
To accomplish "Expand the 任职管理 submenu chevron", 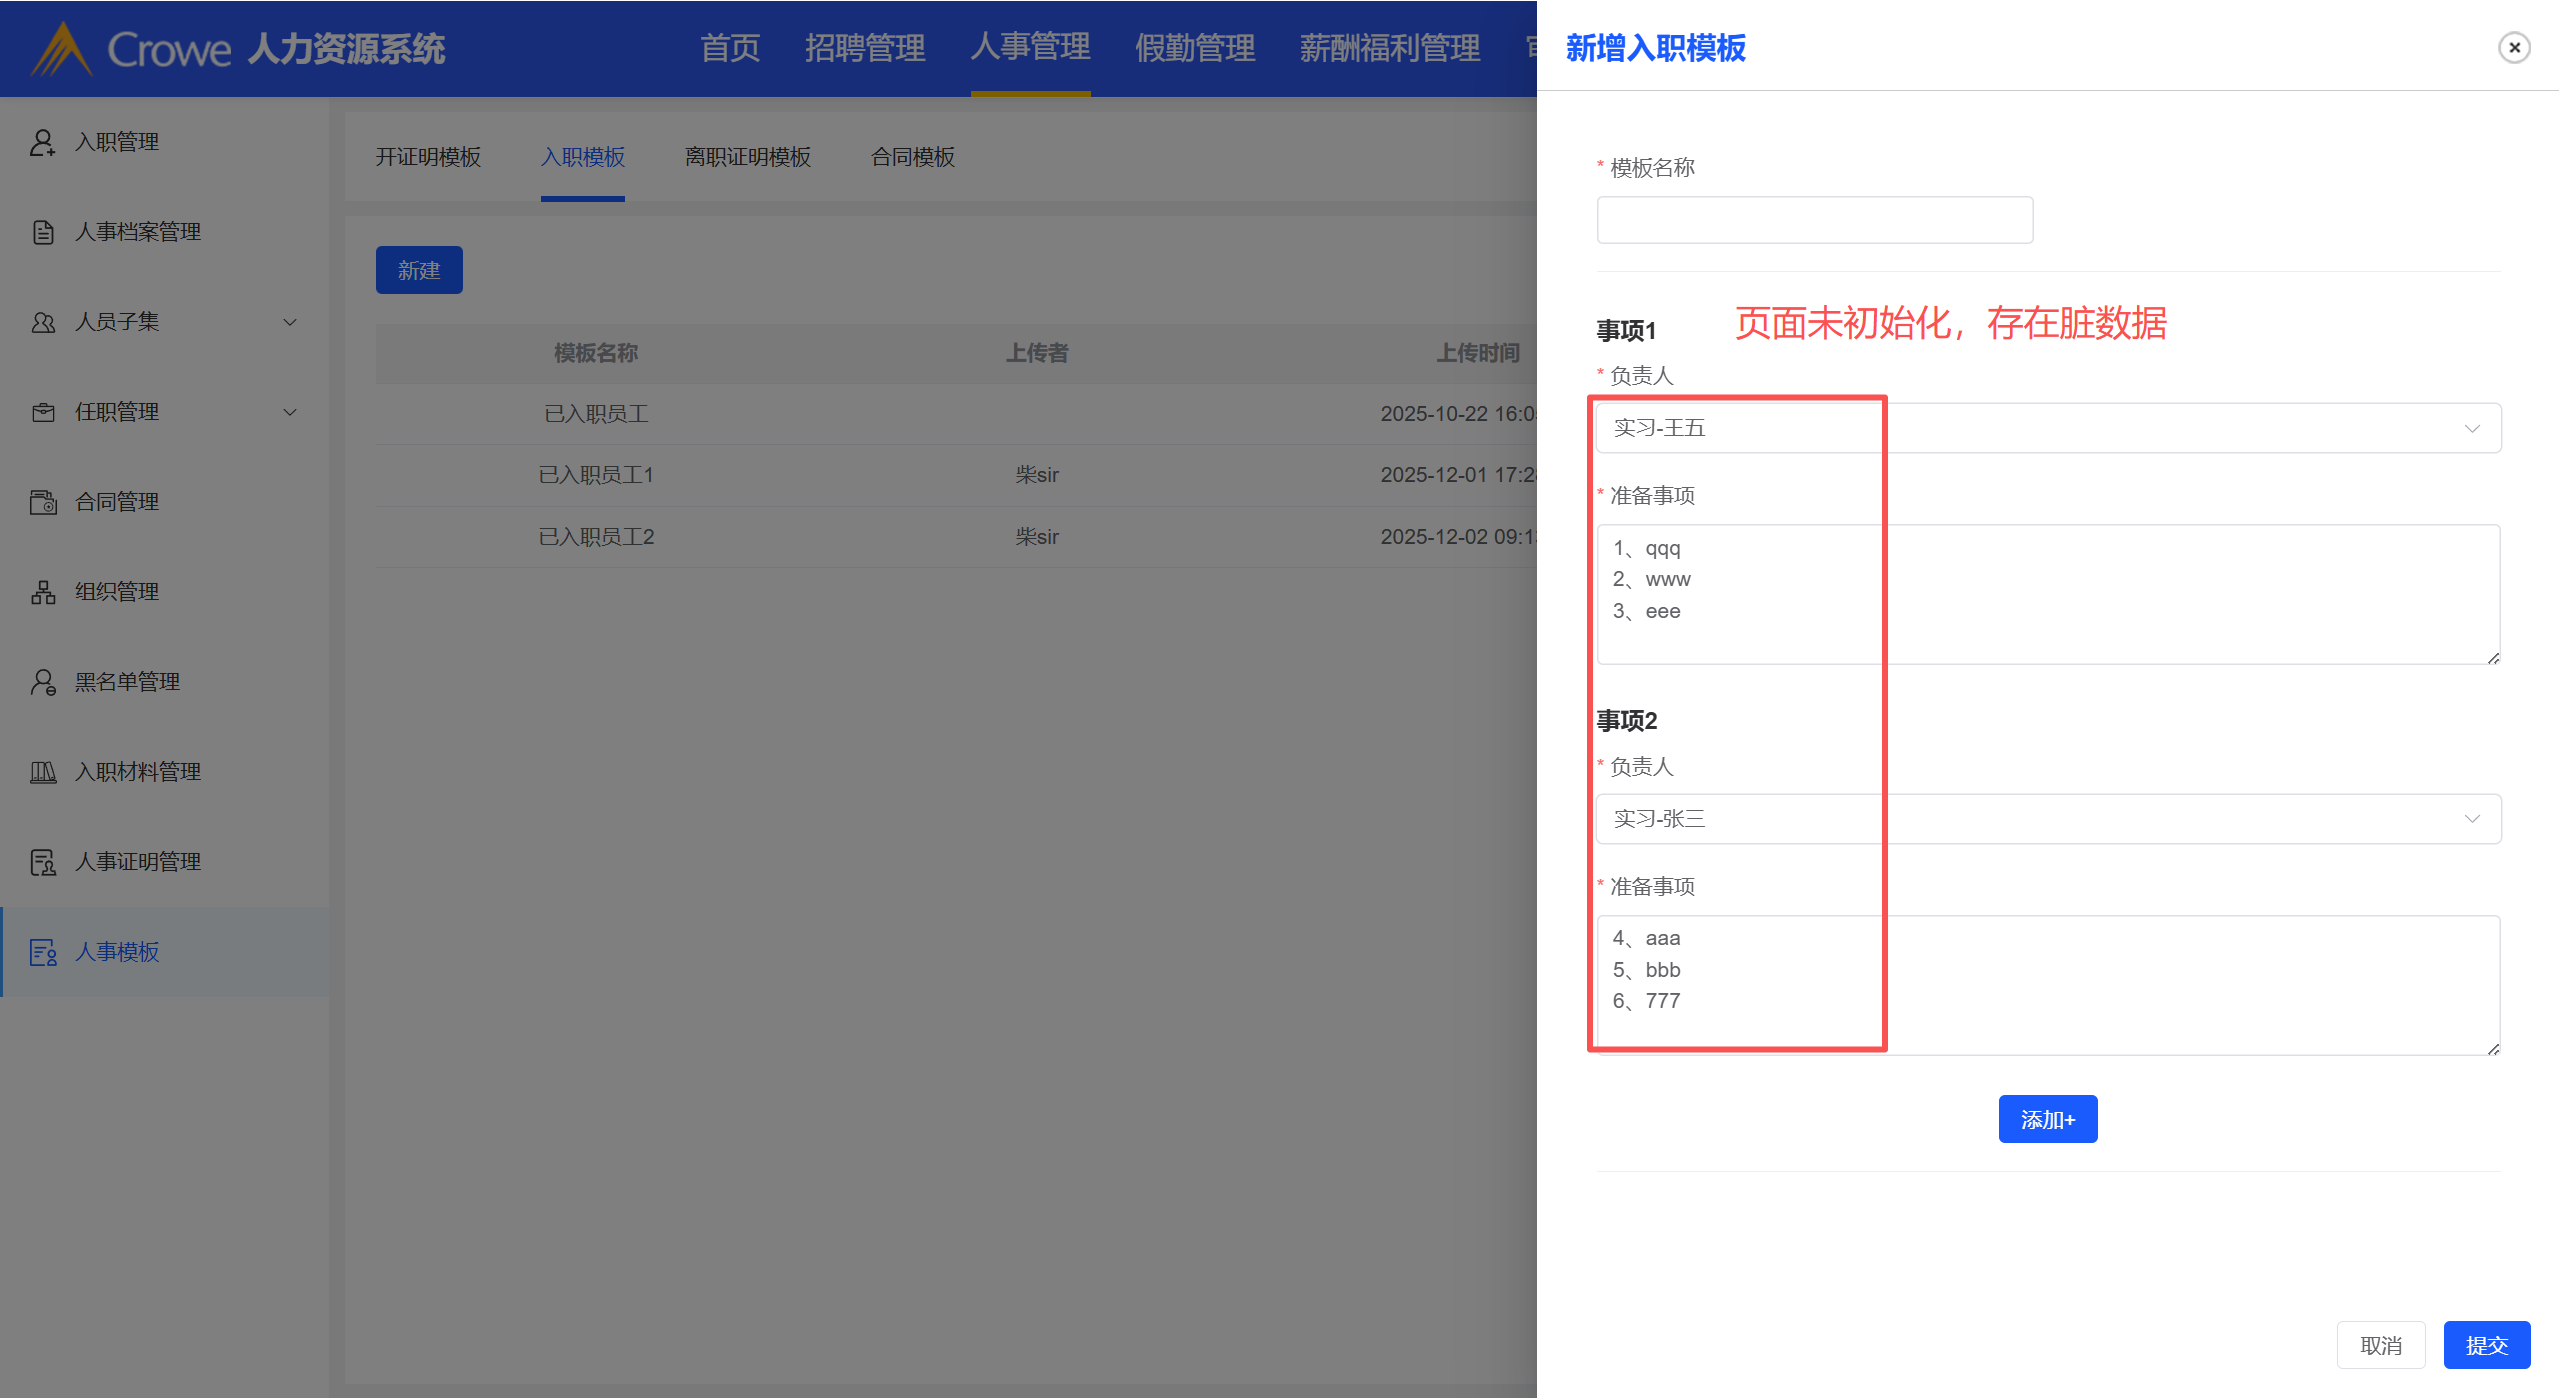I will tap(290, 412).
